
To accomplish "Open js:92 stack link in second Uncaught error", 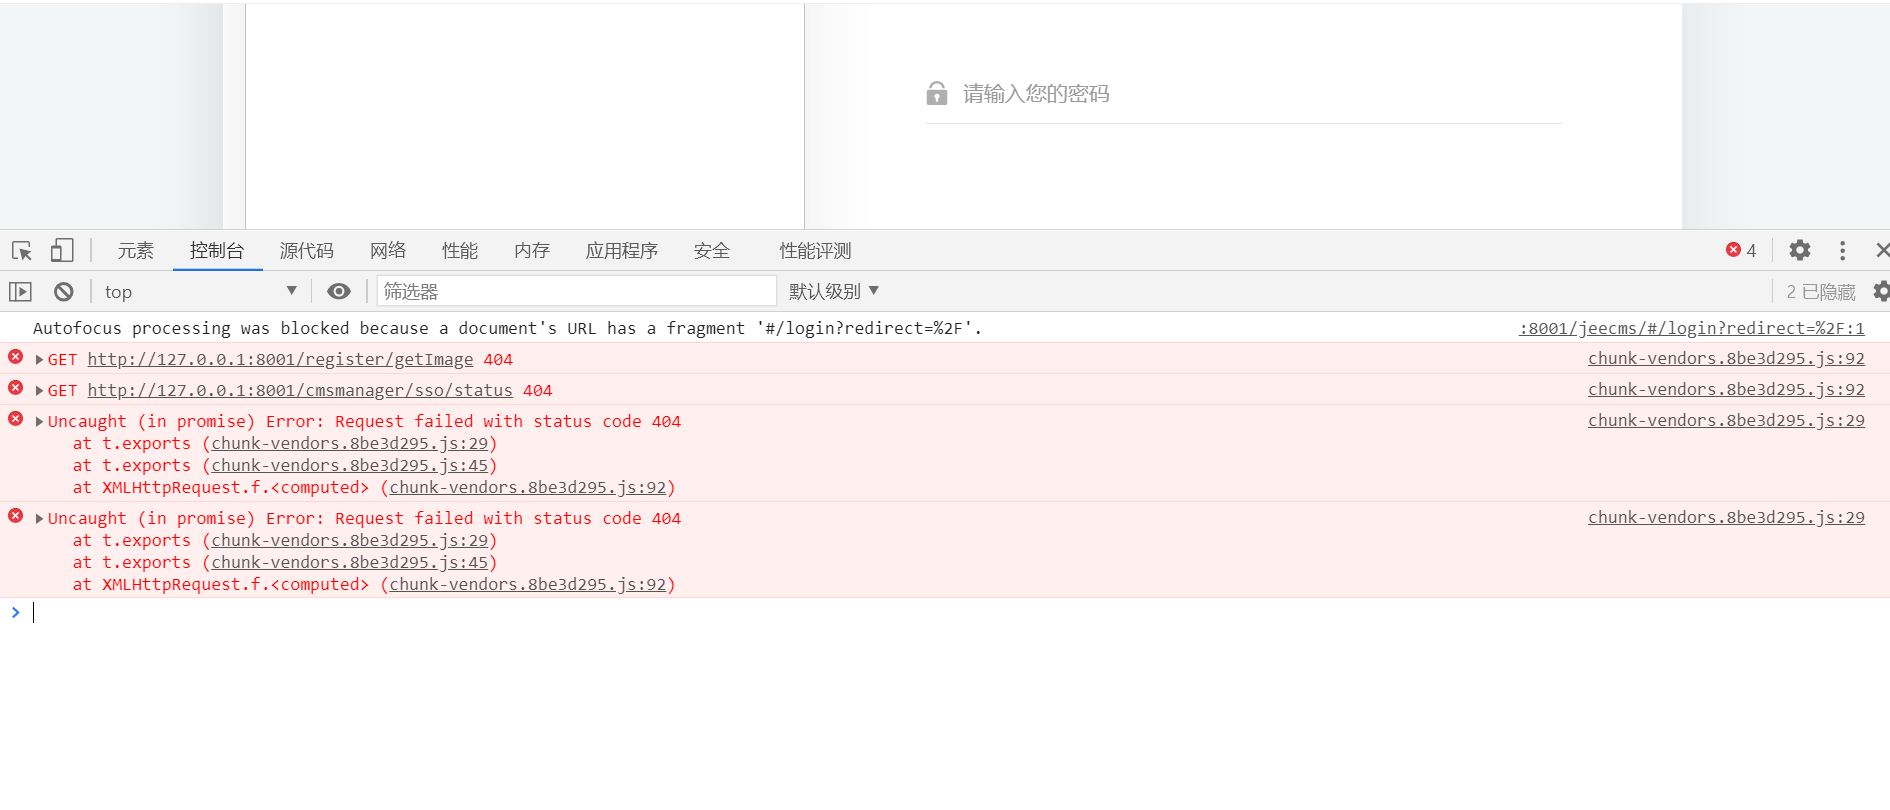I will click(x=528, y=585).
